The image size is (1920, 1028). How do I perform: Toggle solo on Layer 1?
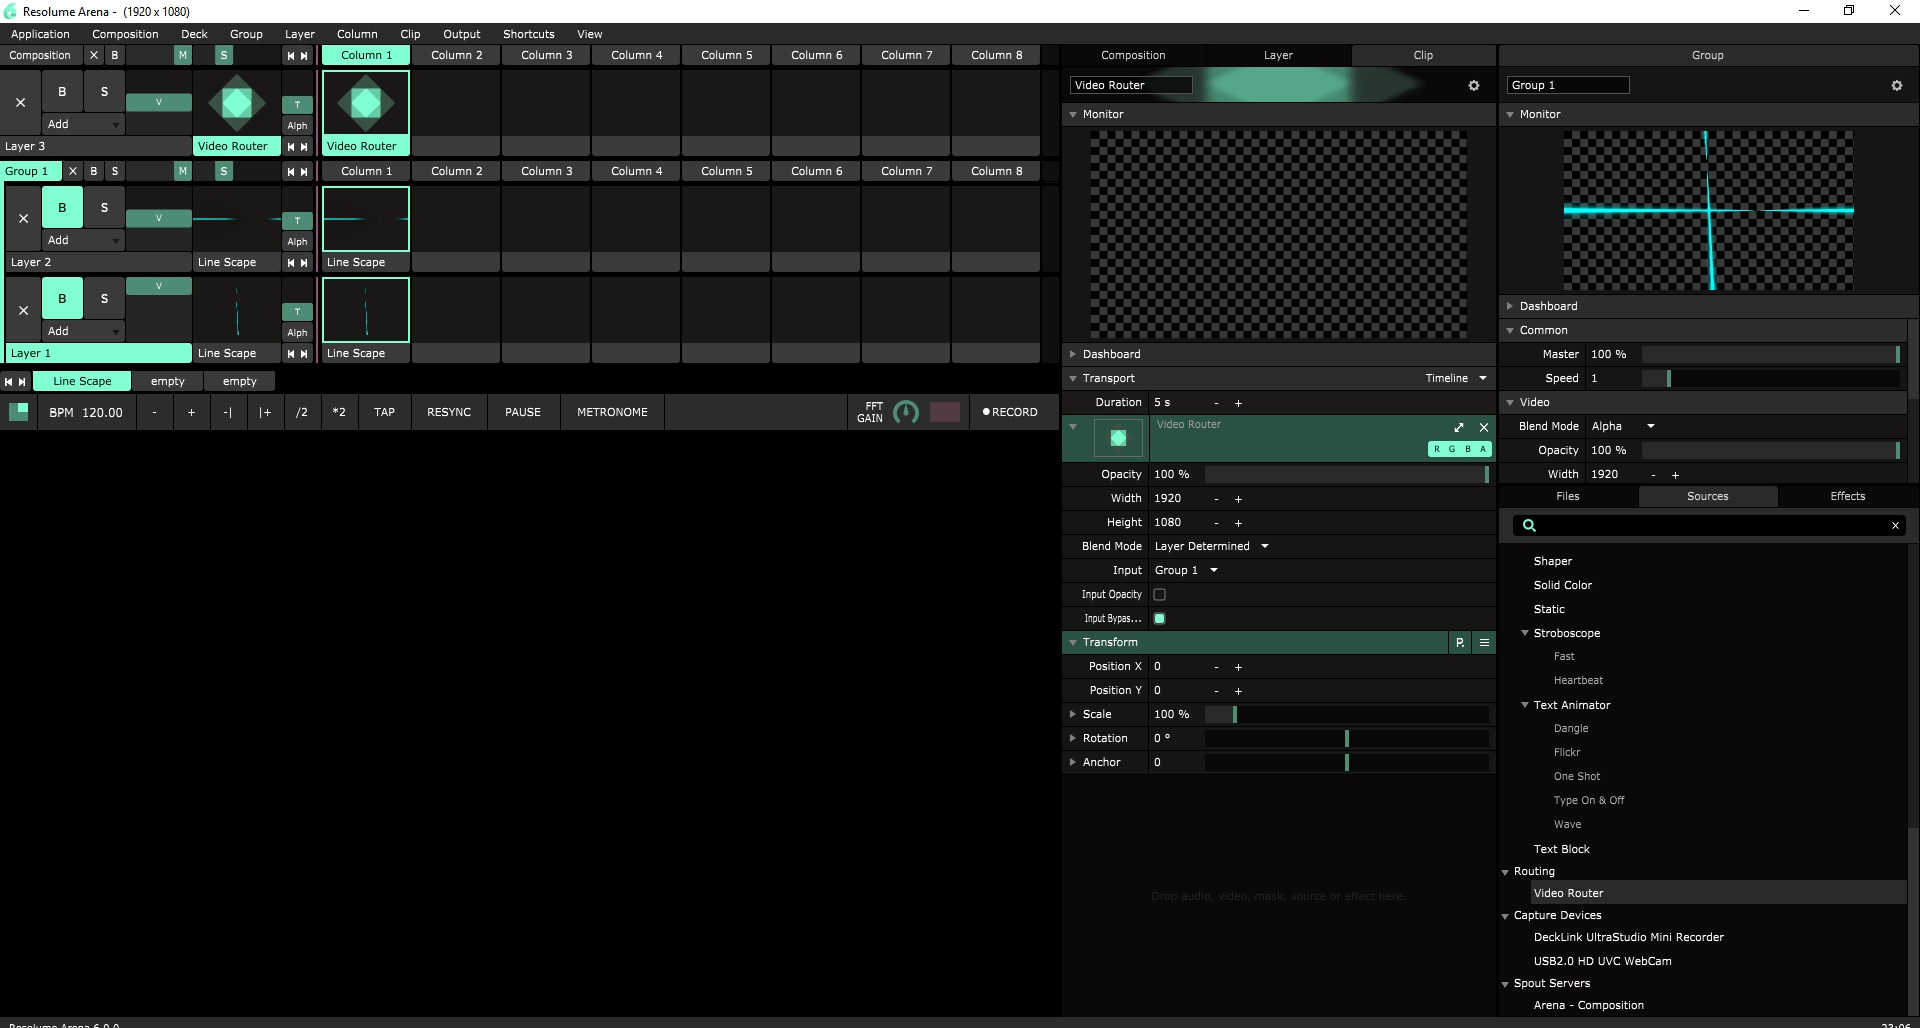(x=104, y=299)
